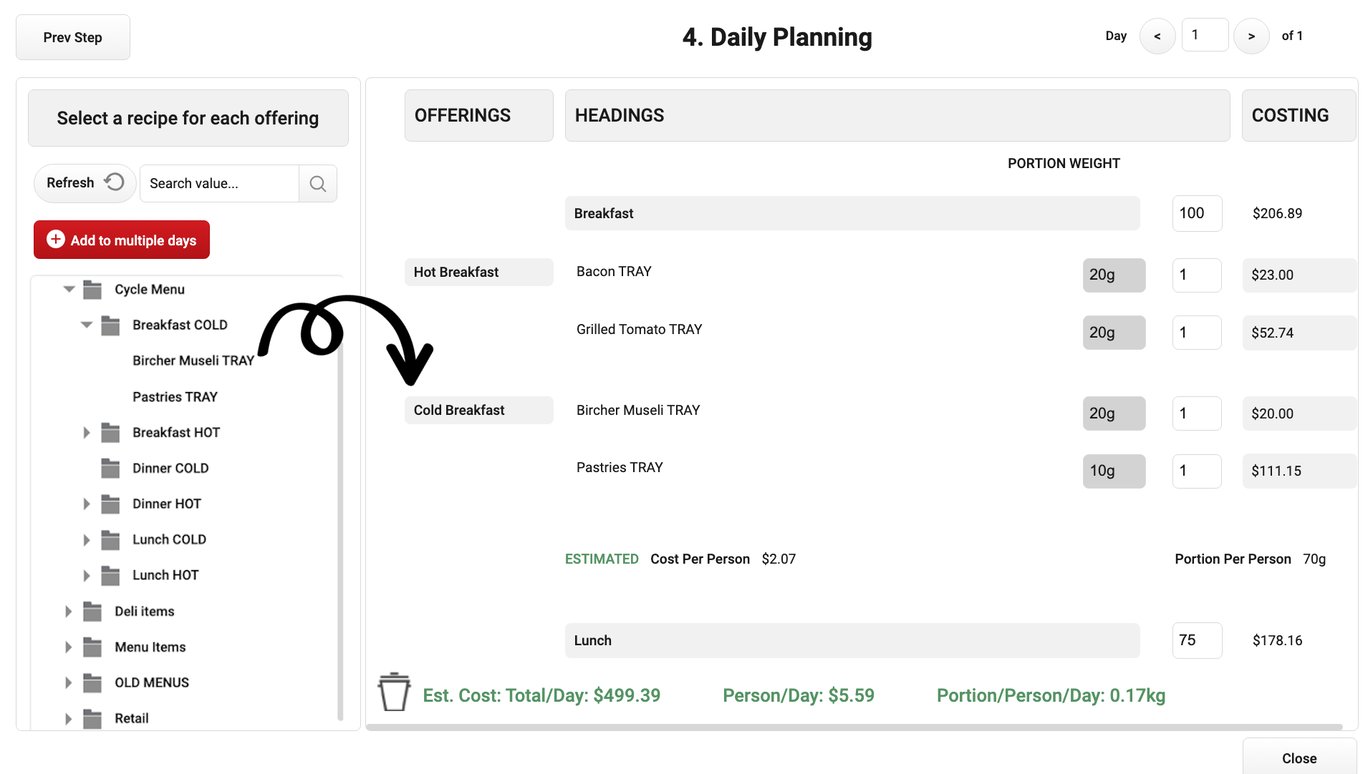Click the Day number input field
Screen dimensions: 1368x774
pos(1204,34)
